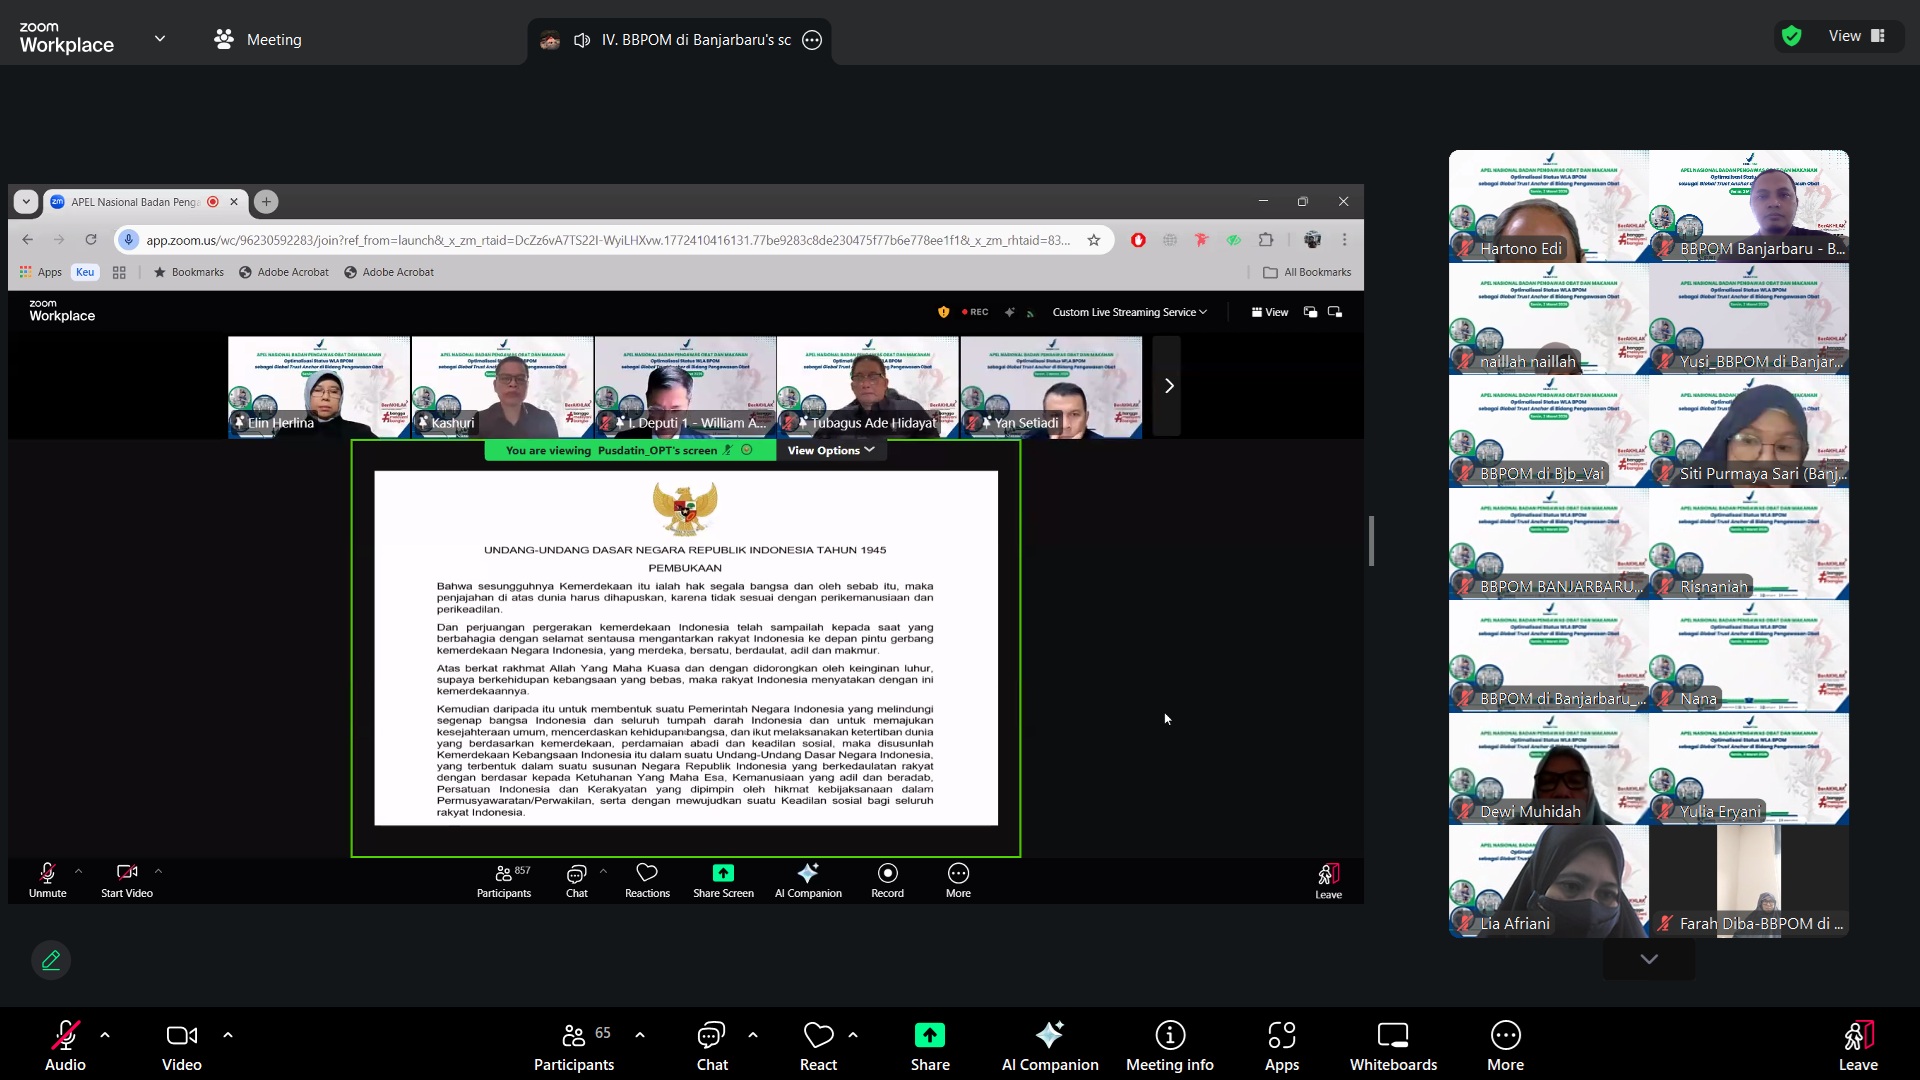Image resolution: width=1920 pixels, height=1080 pixels.
Task: Expand the audio options caret
Action: click(x=105, y=1035)
